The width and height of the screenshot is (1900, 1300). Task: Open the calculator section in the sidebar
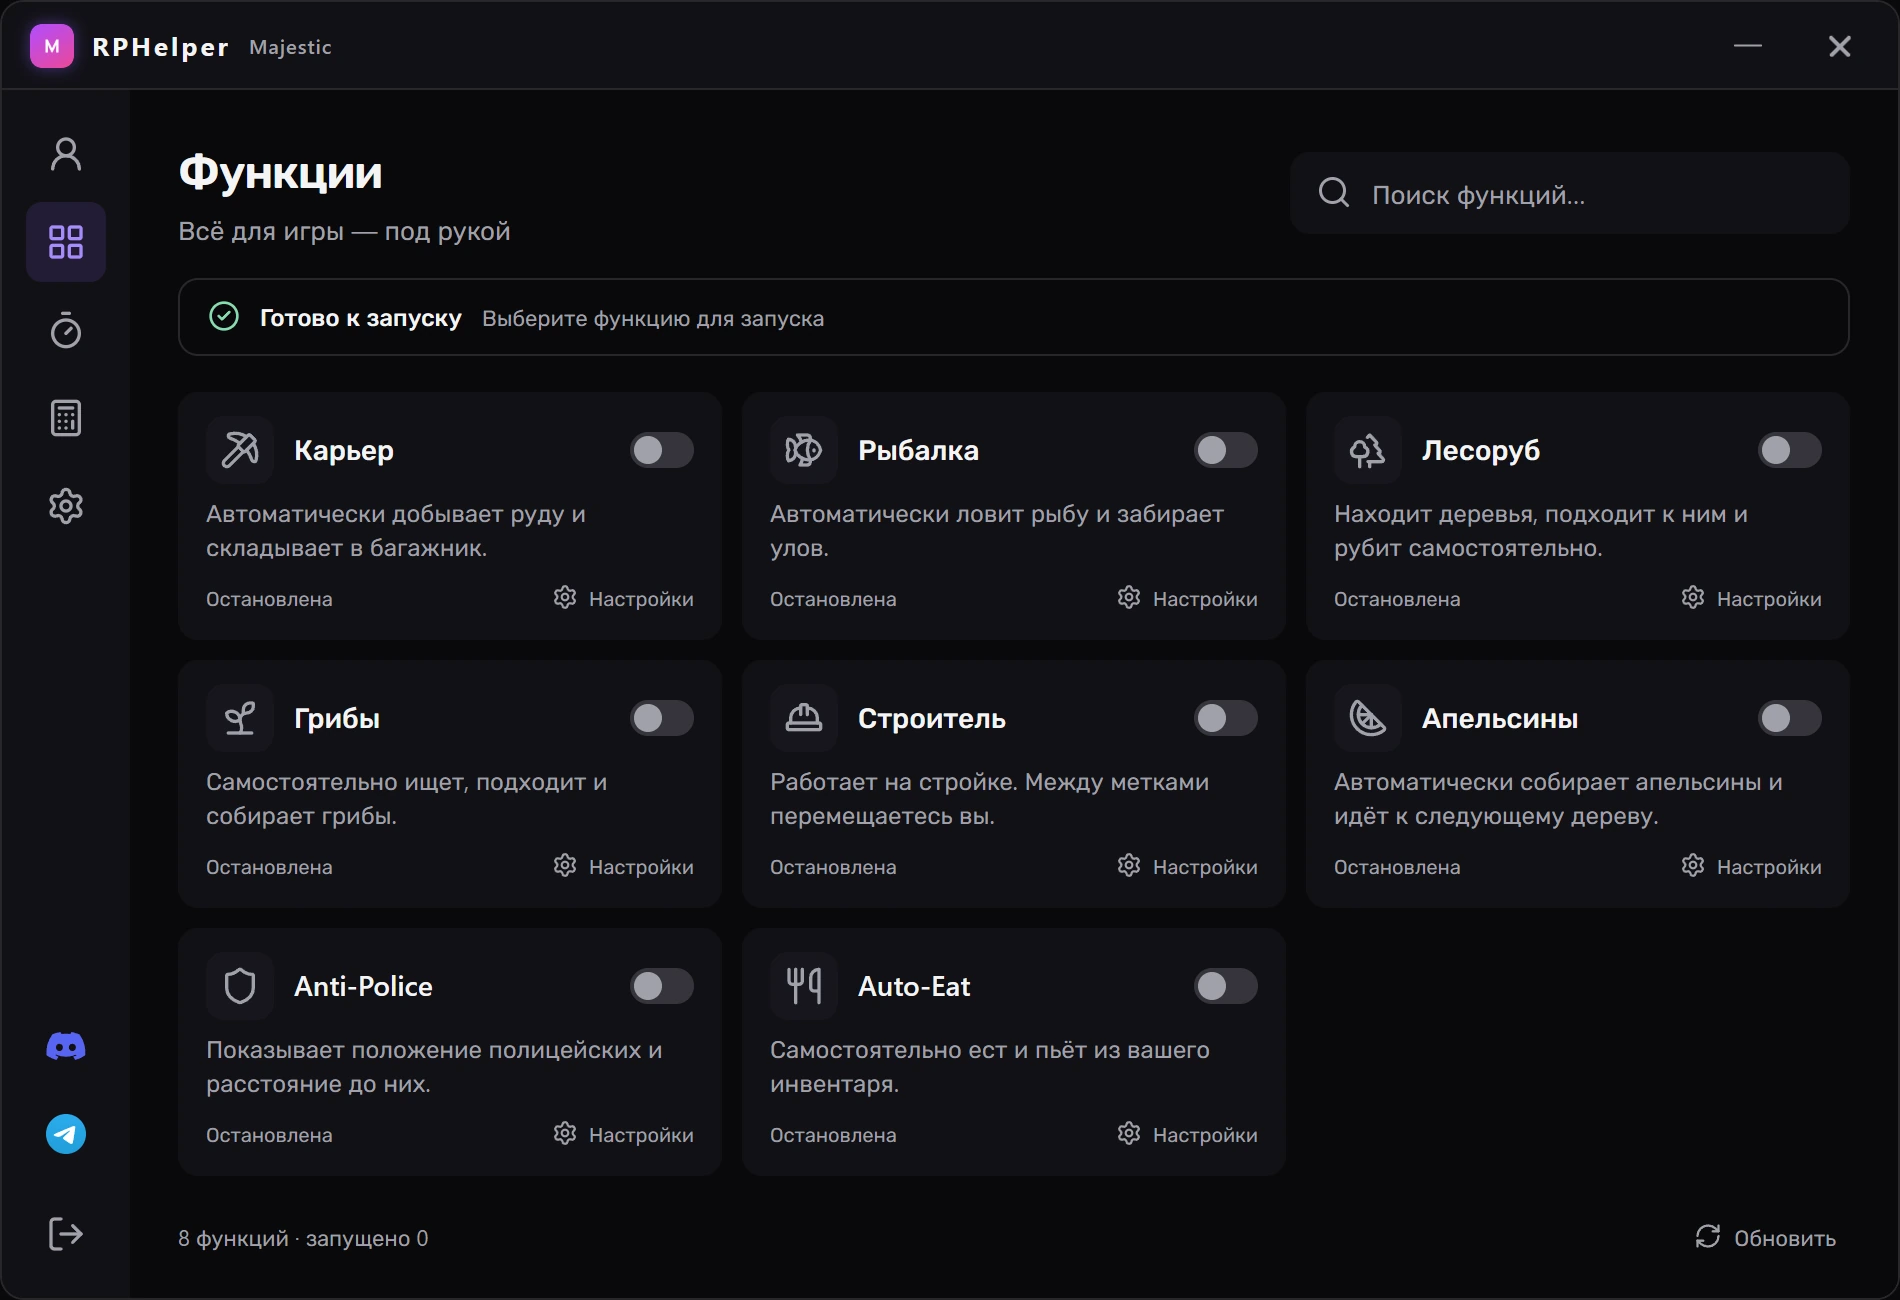coord(66,418)
